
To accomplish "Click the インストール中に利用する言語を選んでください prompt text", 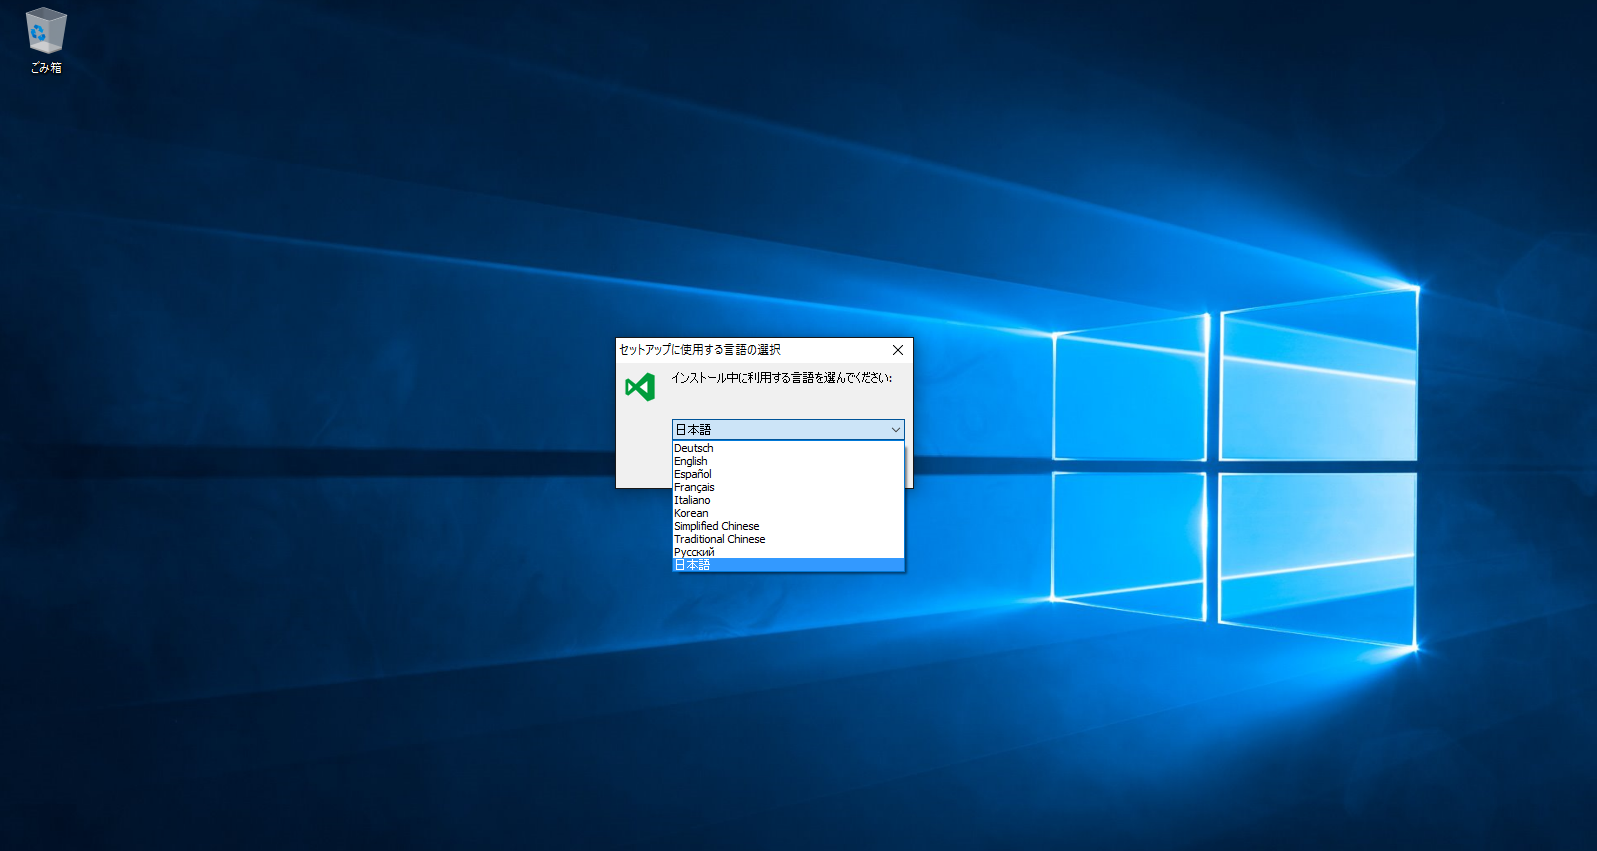I will point(781,378).
